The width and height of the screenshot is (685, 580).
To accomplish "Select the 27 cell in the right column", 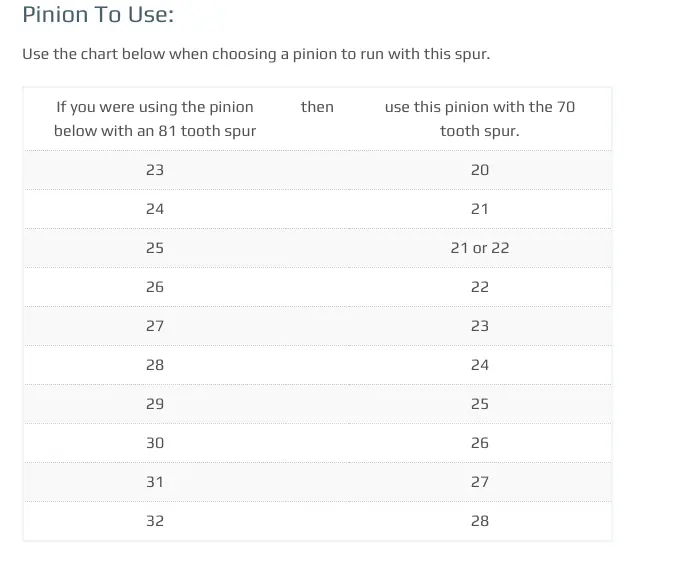I will pos(480,482).
